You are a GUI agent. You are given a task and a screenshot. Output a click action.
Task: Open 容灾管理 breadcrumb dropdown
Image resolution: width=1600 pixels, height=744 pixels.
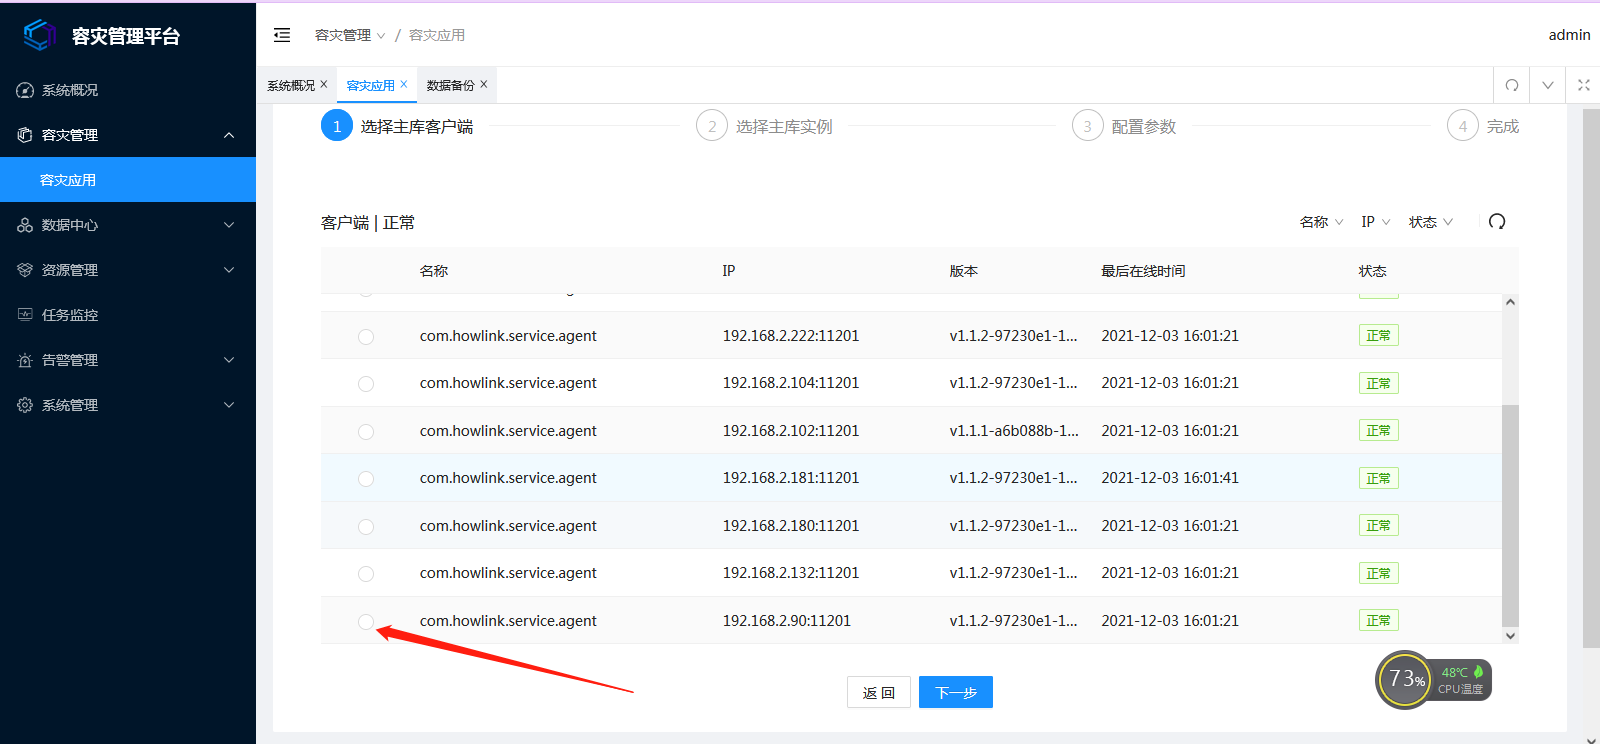pyautogui.click(x=350, y=35)
